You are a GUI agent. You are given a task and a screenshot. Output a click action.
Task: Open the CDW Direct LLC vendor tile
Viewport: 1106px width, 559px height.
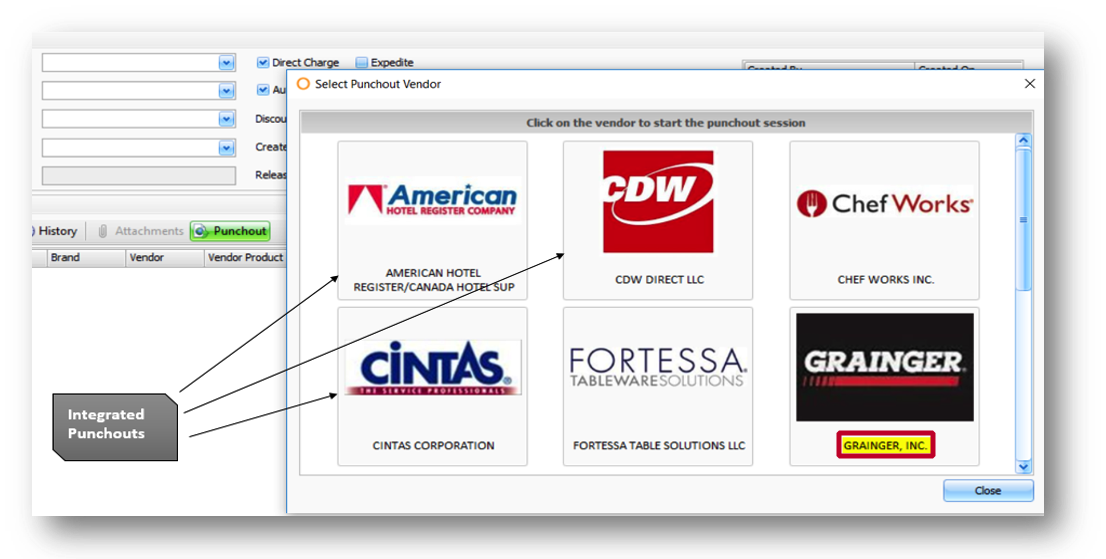click(657, 220)
